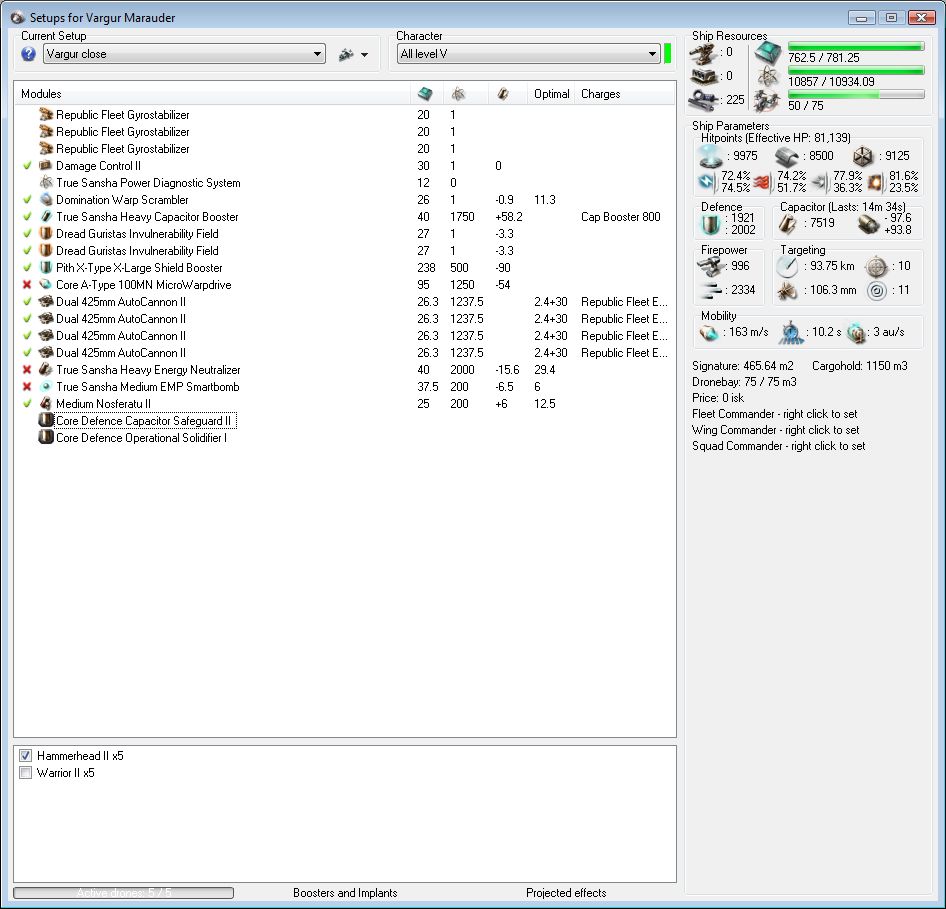This screenshot has height=909, width=946.
Task: Select the Damage Control II module icon
Action: [46, 165]
